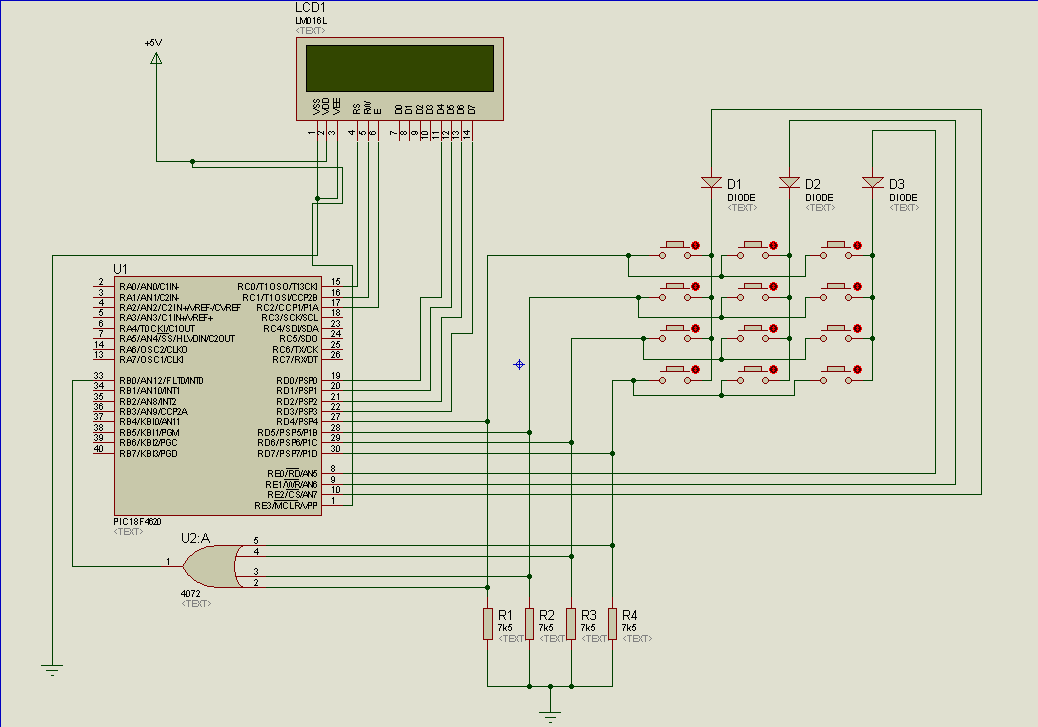Click the RE3/MCLR/VPP pin label
The height and width of the screenshot is (727, 1038).
(286, 506)
